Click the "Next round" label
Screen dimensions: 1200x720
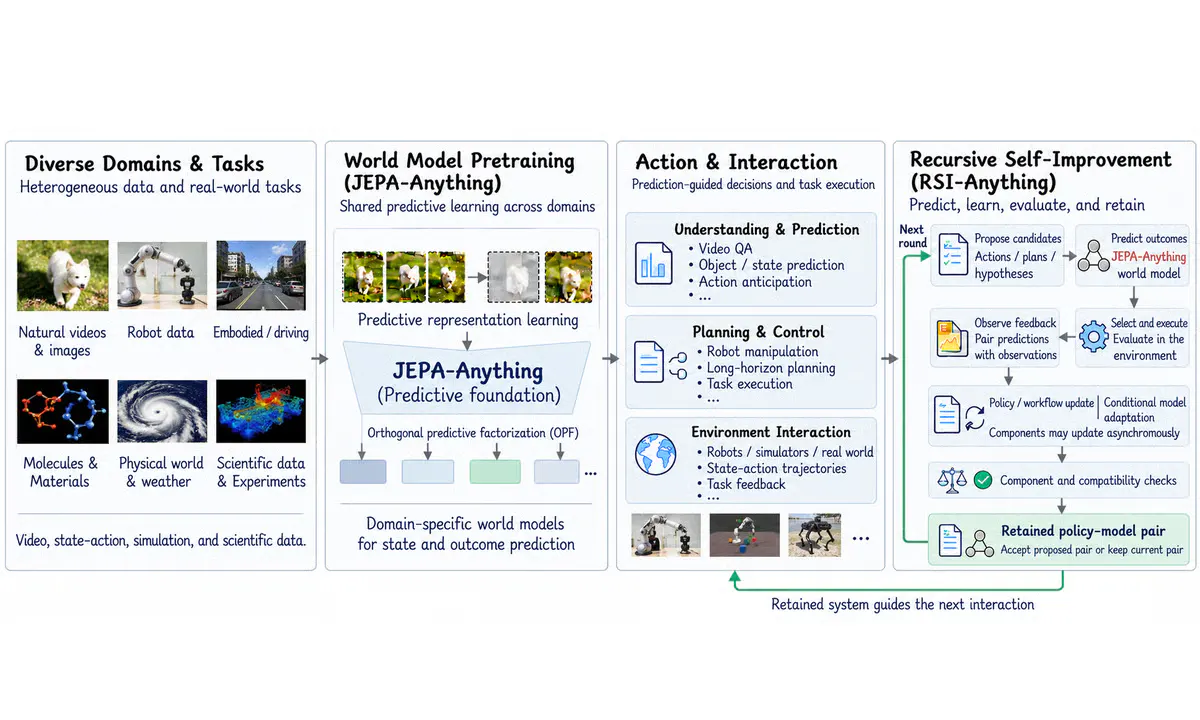tap(912, 236)
